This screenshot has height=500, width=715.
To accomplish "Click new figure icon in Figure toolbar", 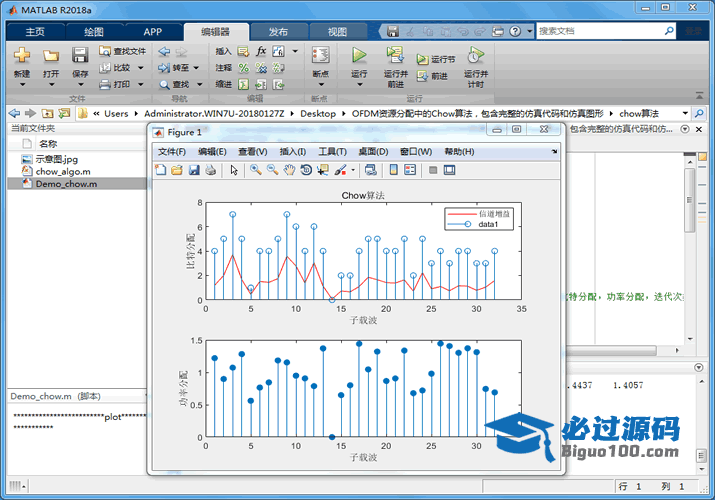I will [161, 170].
